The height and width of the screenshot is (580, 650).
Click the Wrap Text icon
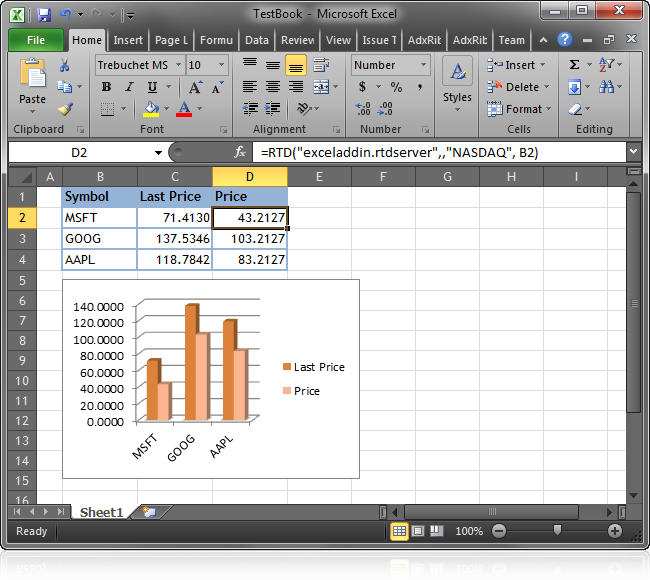pos(321,65)
